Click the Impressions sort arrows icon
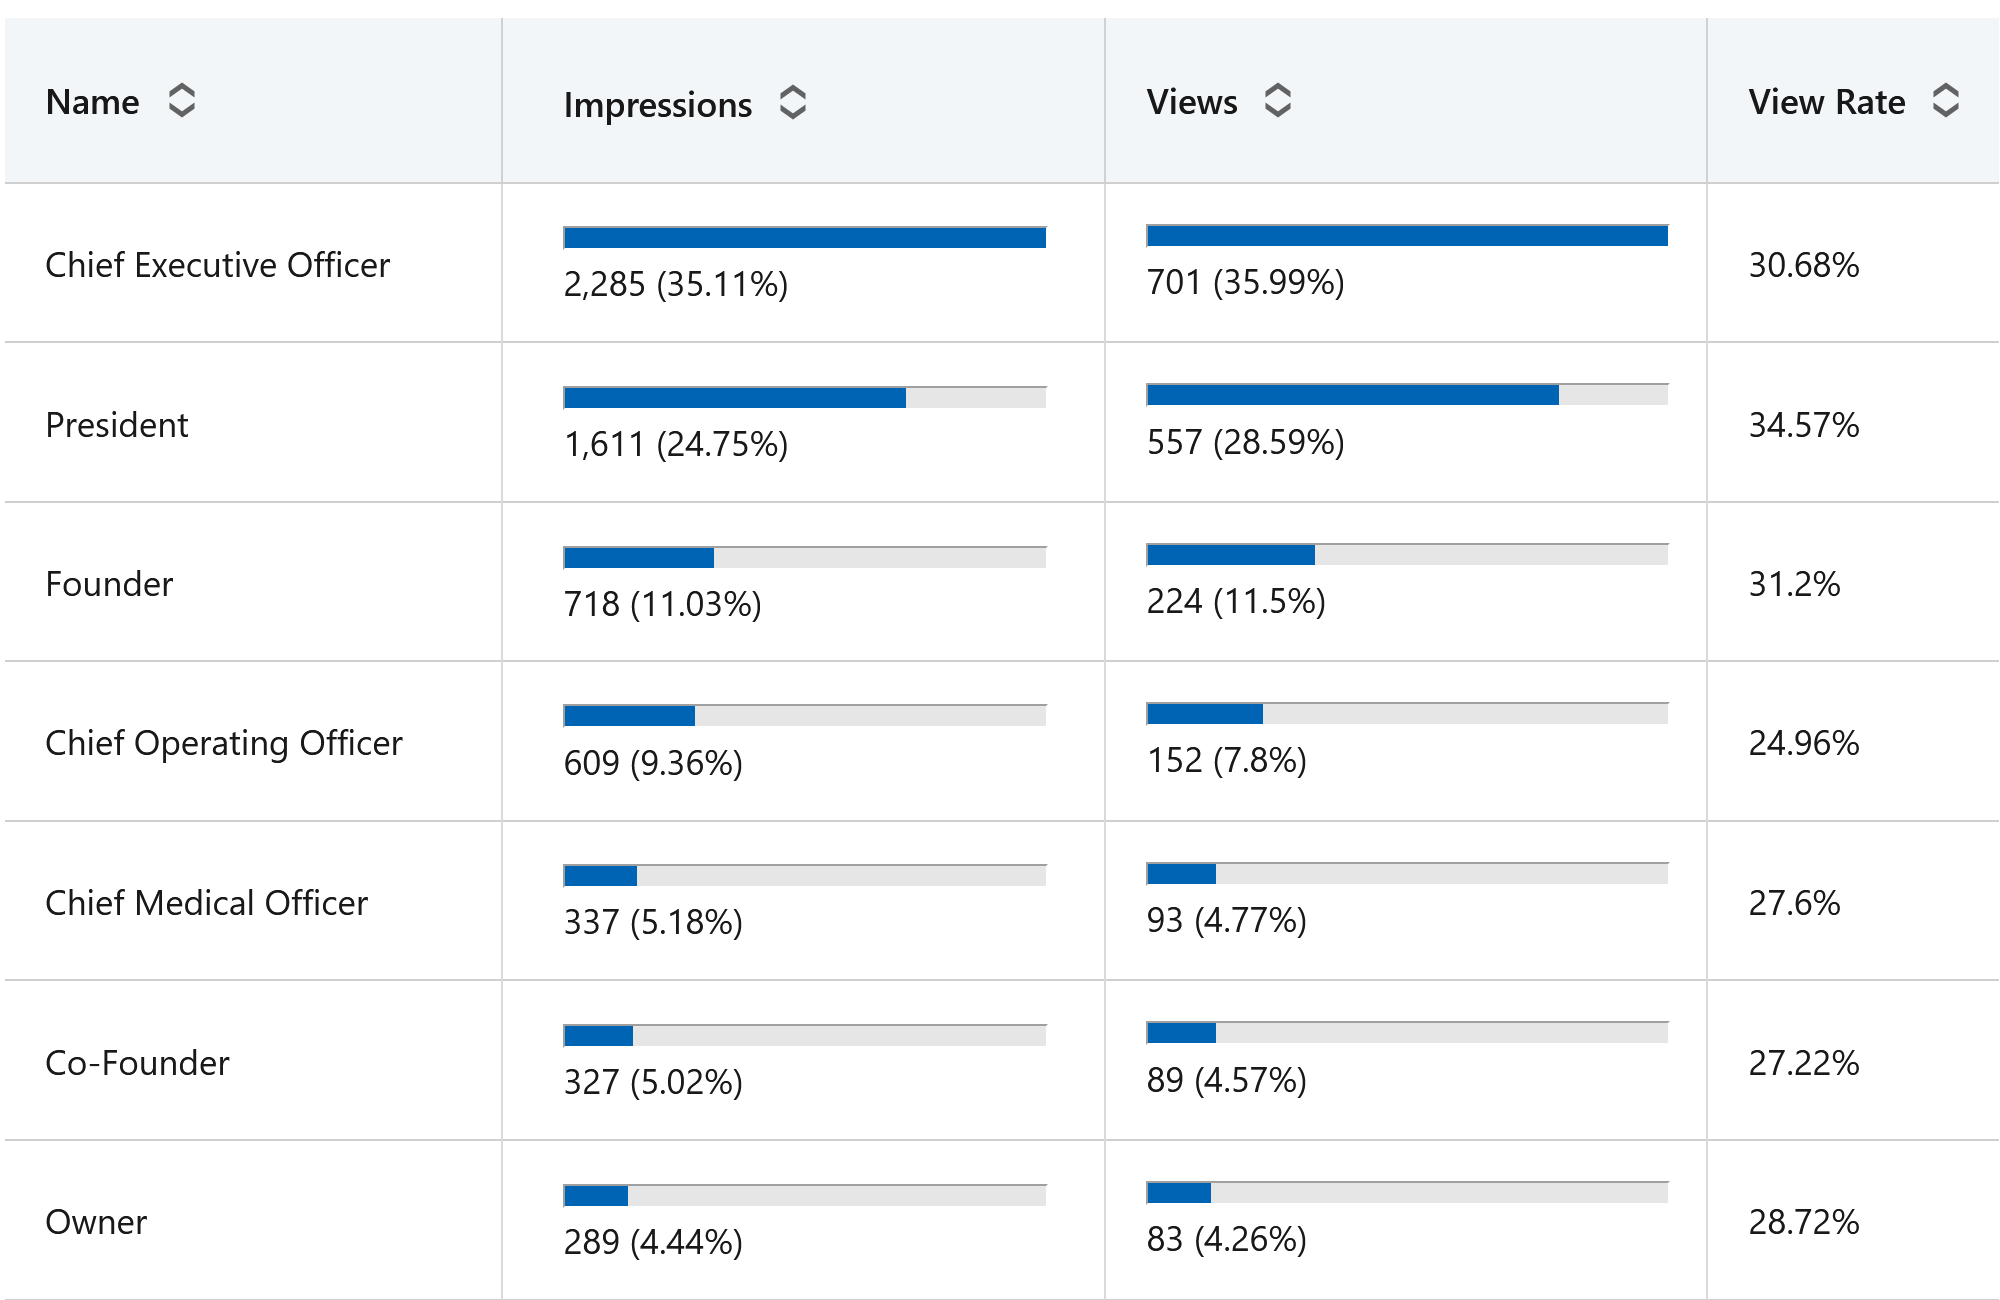This screenshot has width=2000, height=1300. (x=792, y=103)
